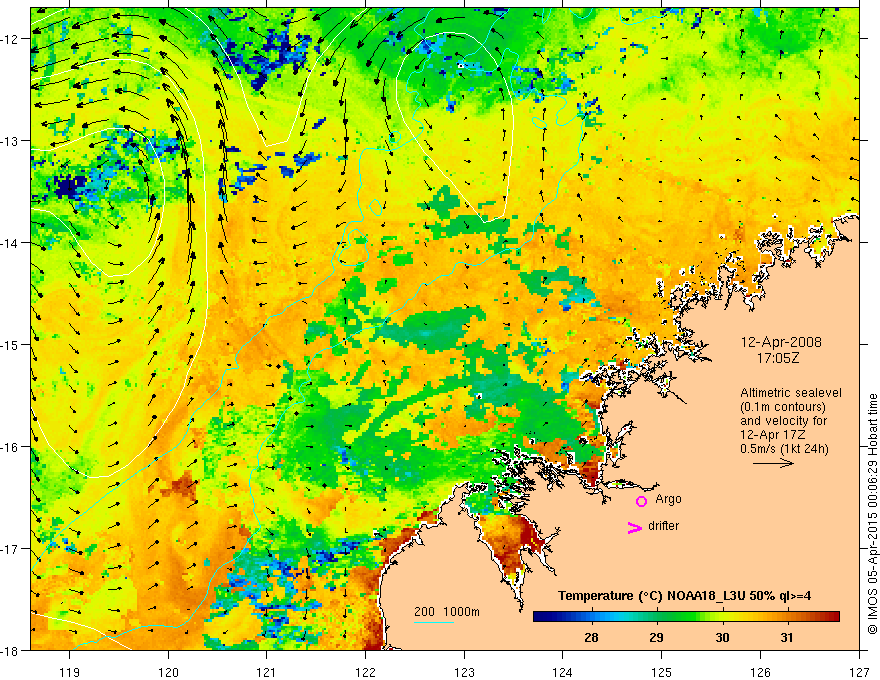This screenshot has height=680, width=880.
Task: Click the 'drifter' legend label
Action: click(x=663, y=526)
